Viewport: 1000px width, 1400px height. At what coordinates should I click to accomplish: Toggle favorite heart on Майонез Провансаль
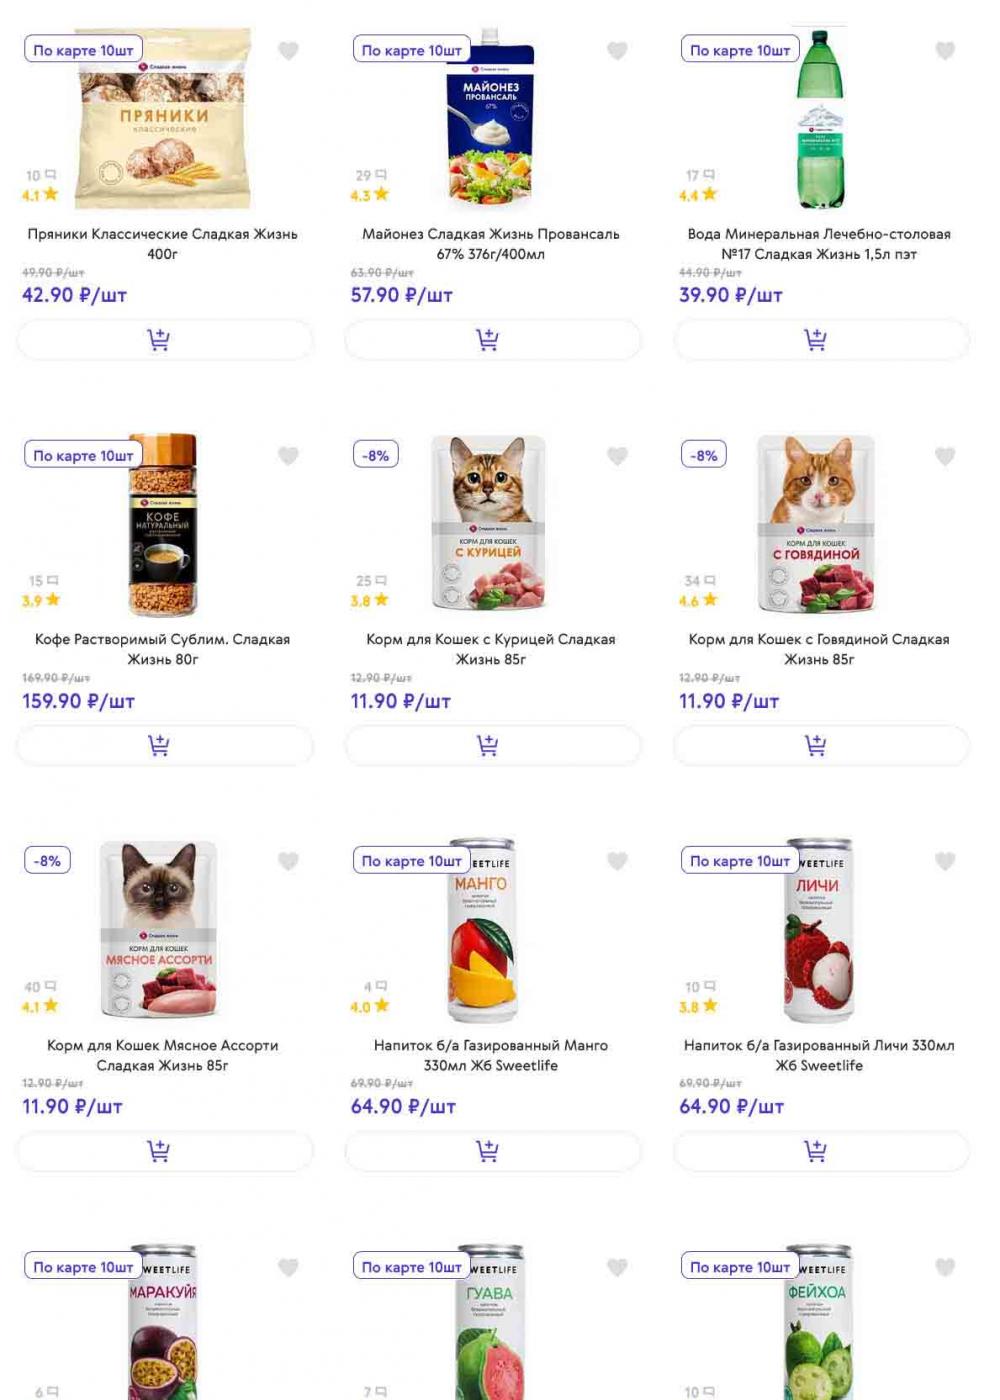click(x=617, y=51)
